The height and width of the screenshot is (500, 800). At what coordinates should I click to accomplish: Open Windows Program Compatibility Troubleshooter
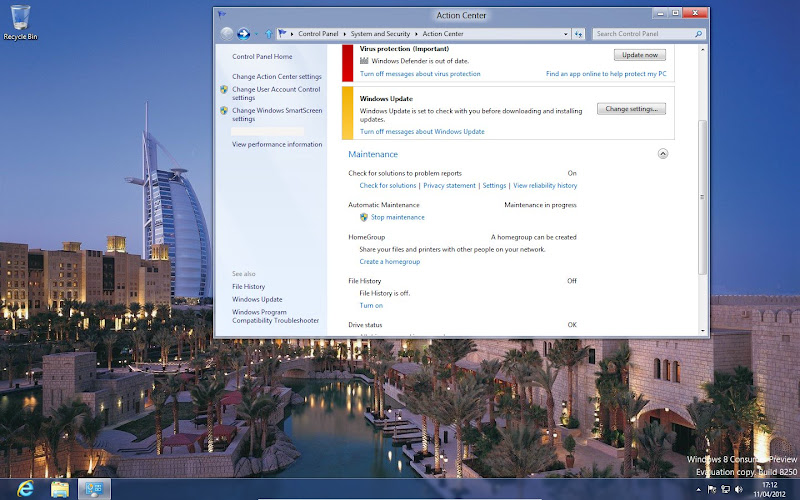(276, 316)
